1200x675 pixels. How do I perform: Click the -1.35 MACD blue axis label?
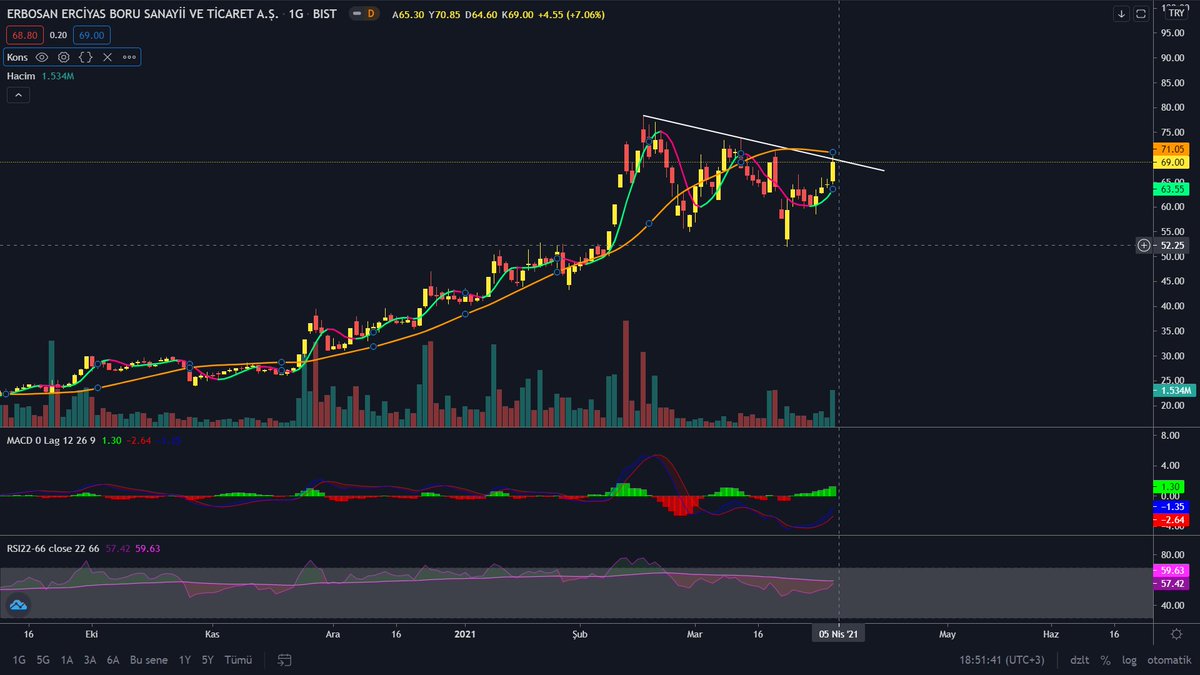click(1172, 507)
